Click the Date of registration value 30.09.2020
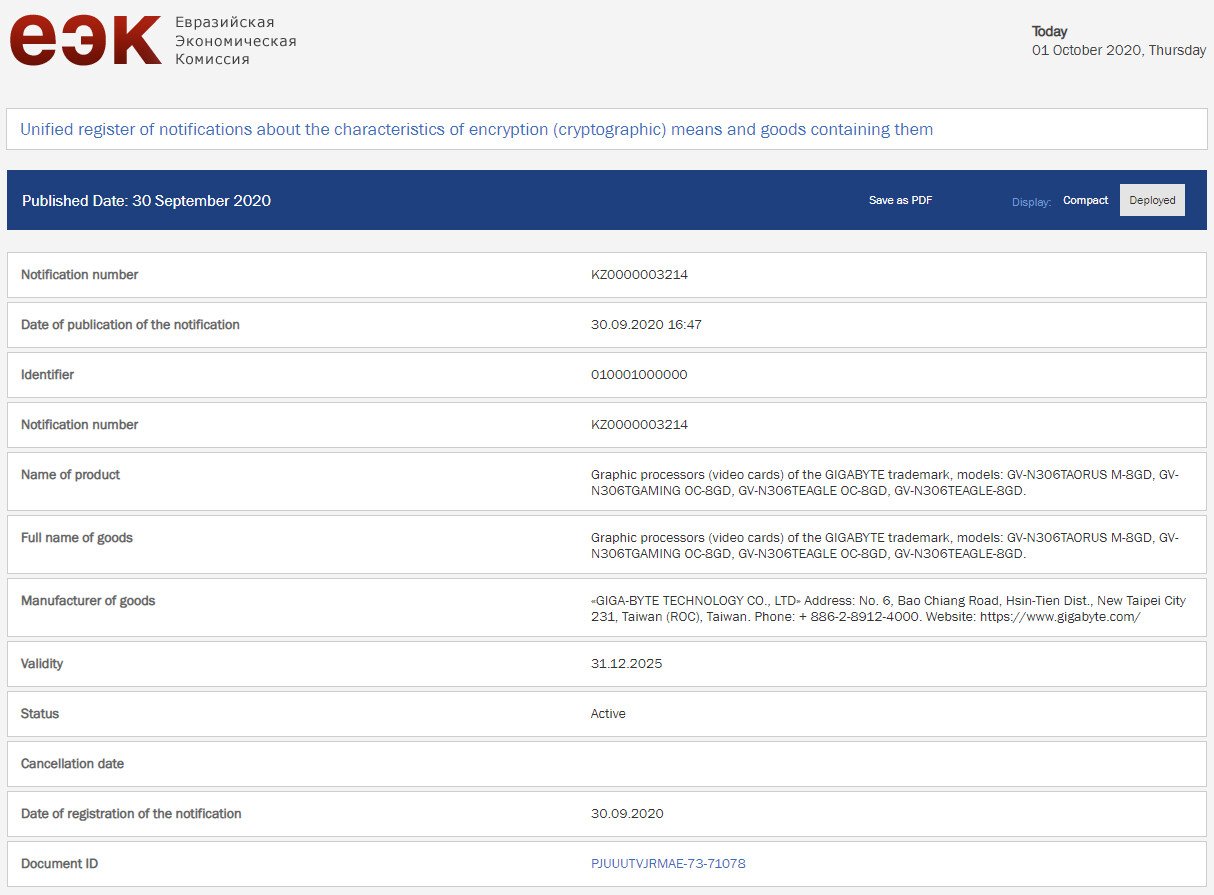 (x=626, y=813)
